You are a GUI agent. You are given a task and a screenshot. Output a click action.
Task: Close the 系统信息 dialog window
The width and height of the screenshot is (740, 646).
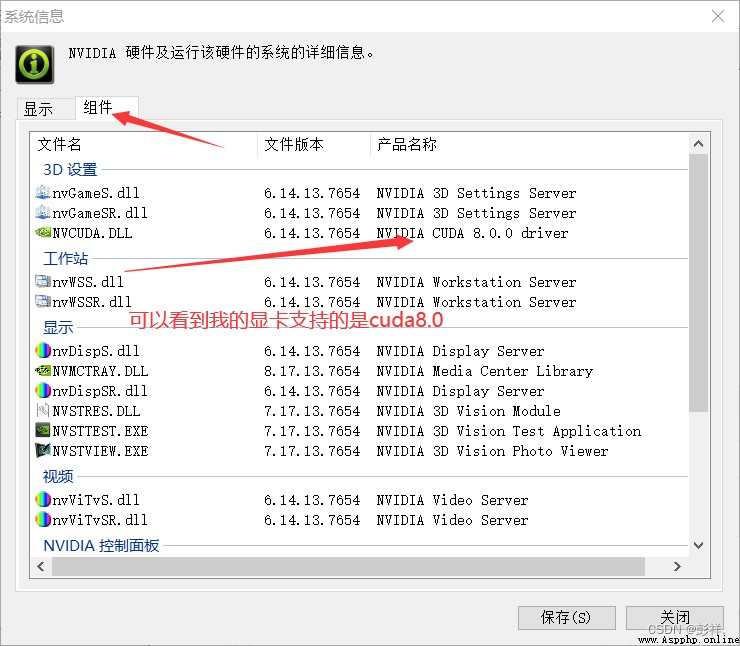click(718, 16)
